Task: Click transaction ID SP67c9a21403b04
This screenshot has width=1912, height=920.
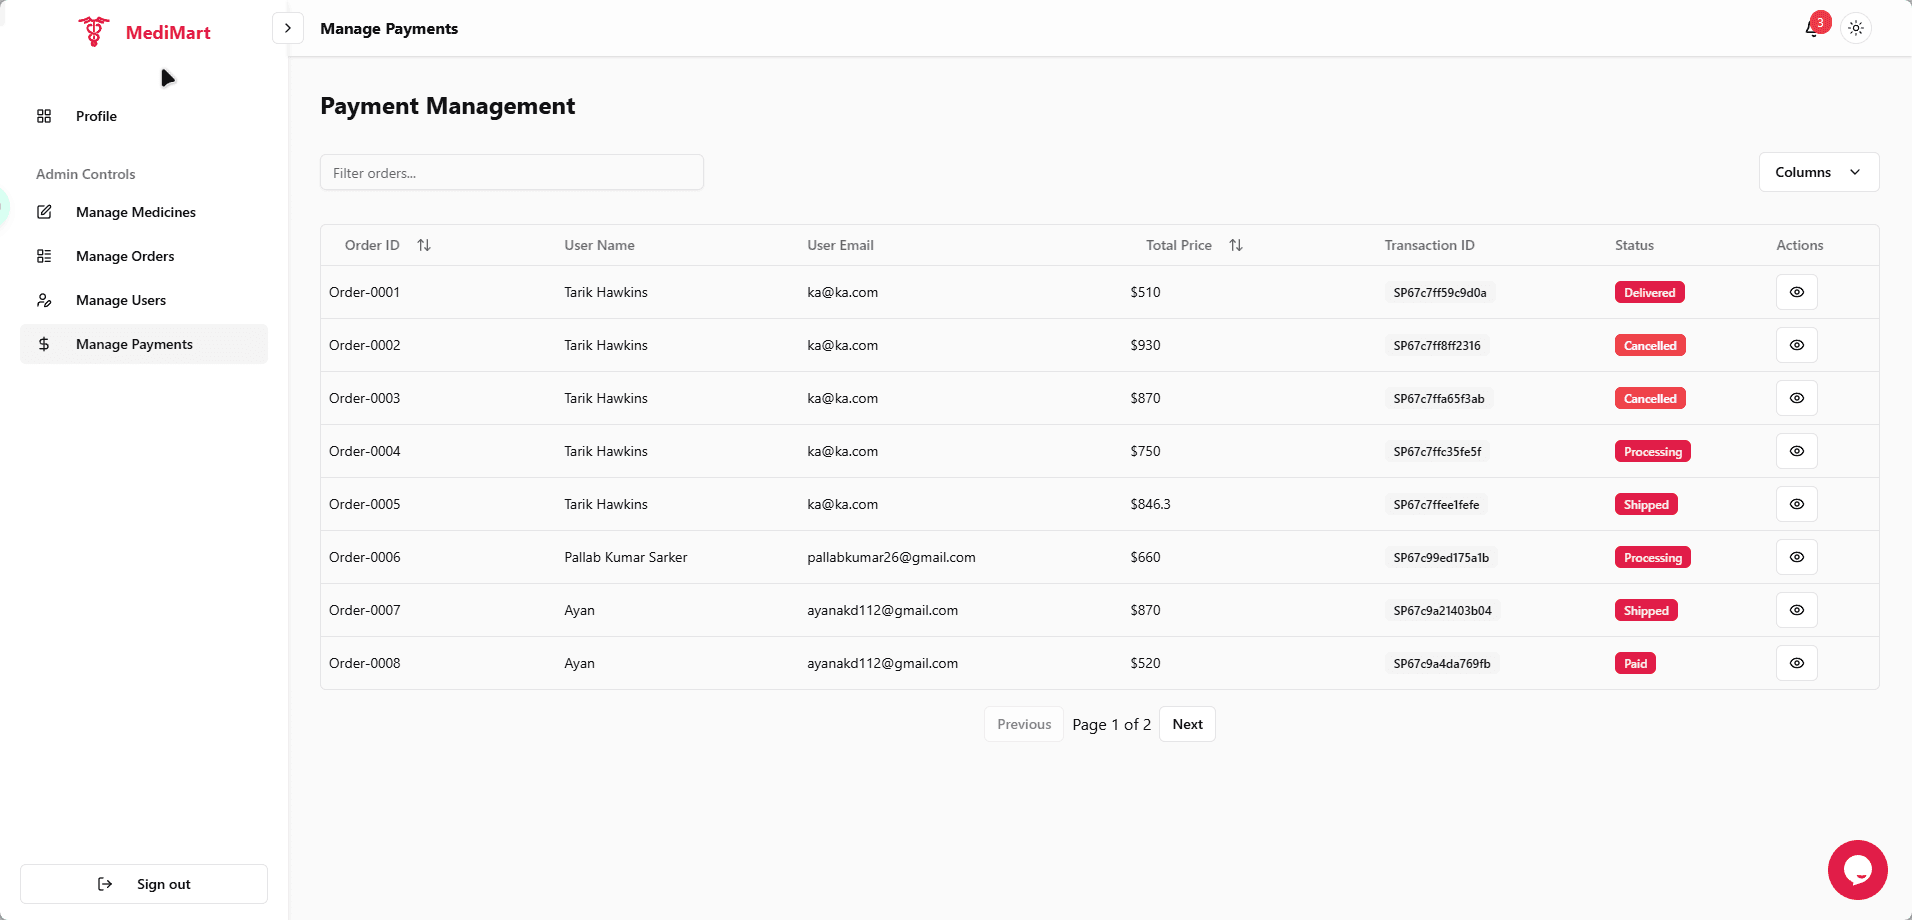Action: (x=1442, y=611)
